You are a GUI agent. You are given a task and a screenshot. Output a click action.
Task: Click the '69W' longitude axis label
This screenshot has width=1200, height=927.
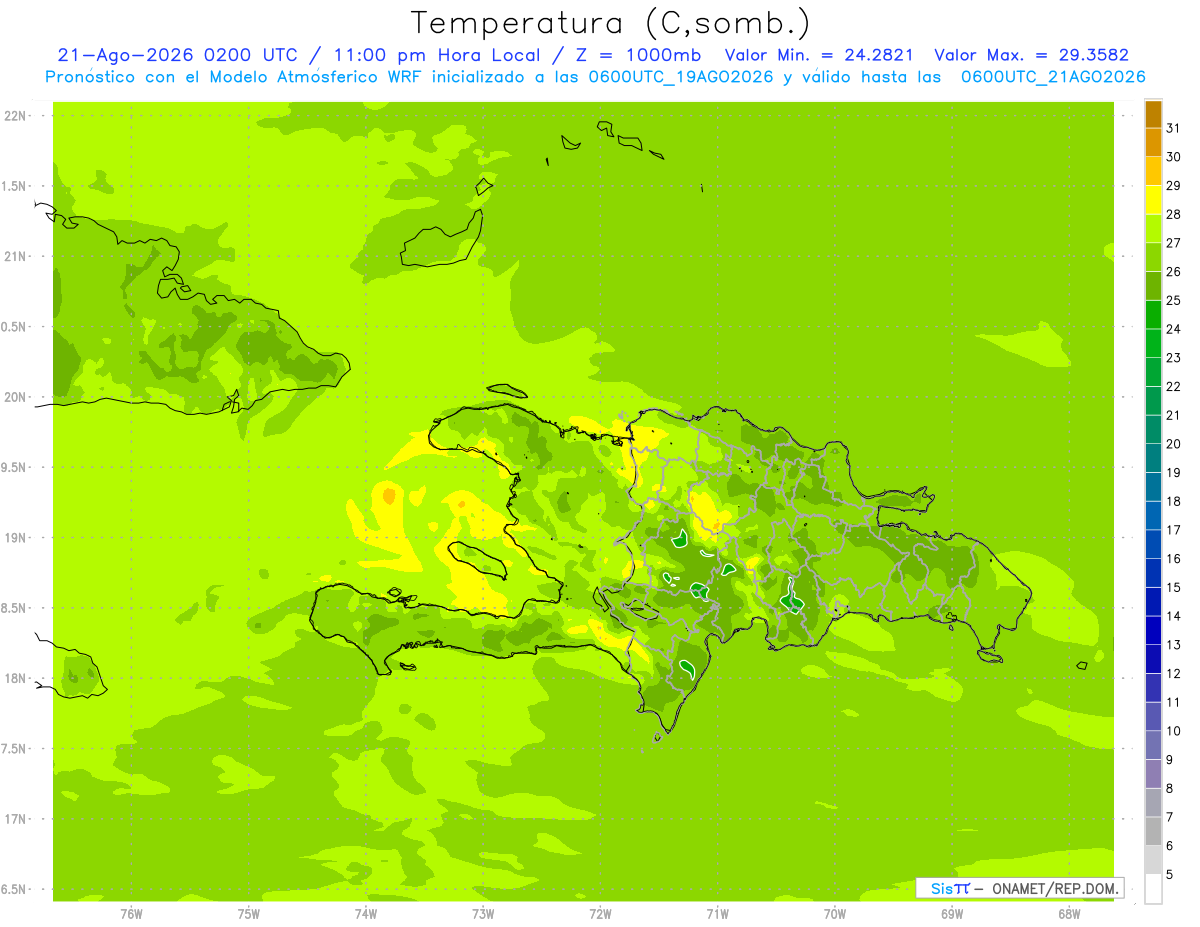[952, 914]
